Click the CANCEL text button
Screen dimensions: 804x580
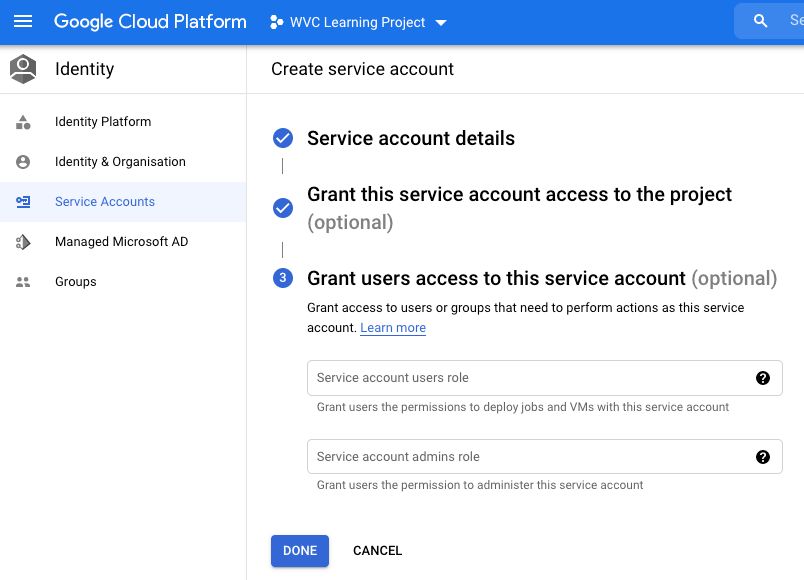pyautogui.click(x=377, y=550)
